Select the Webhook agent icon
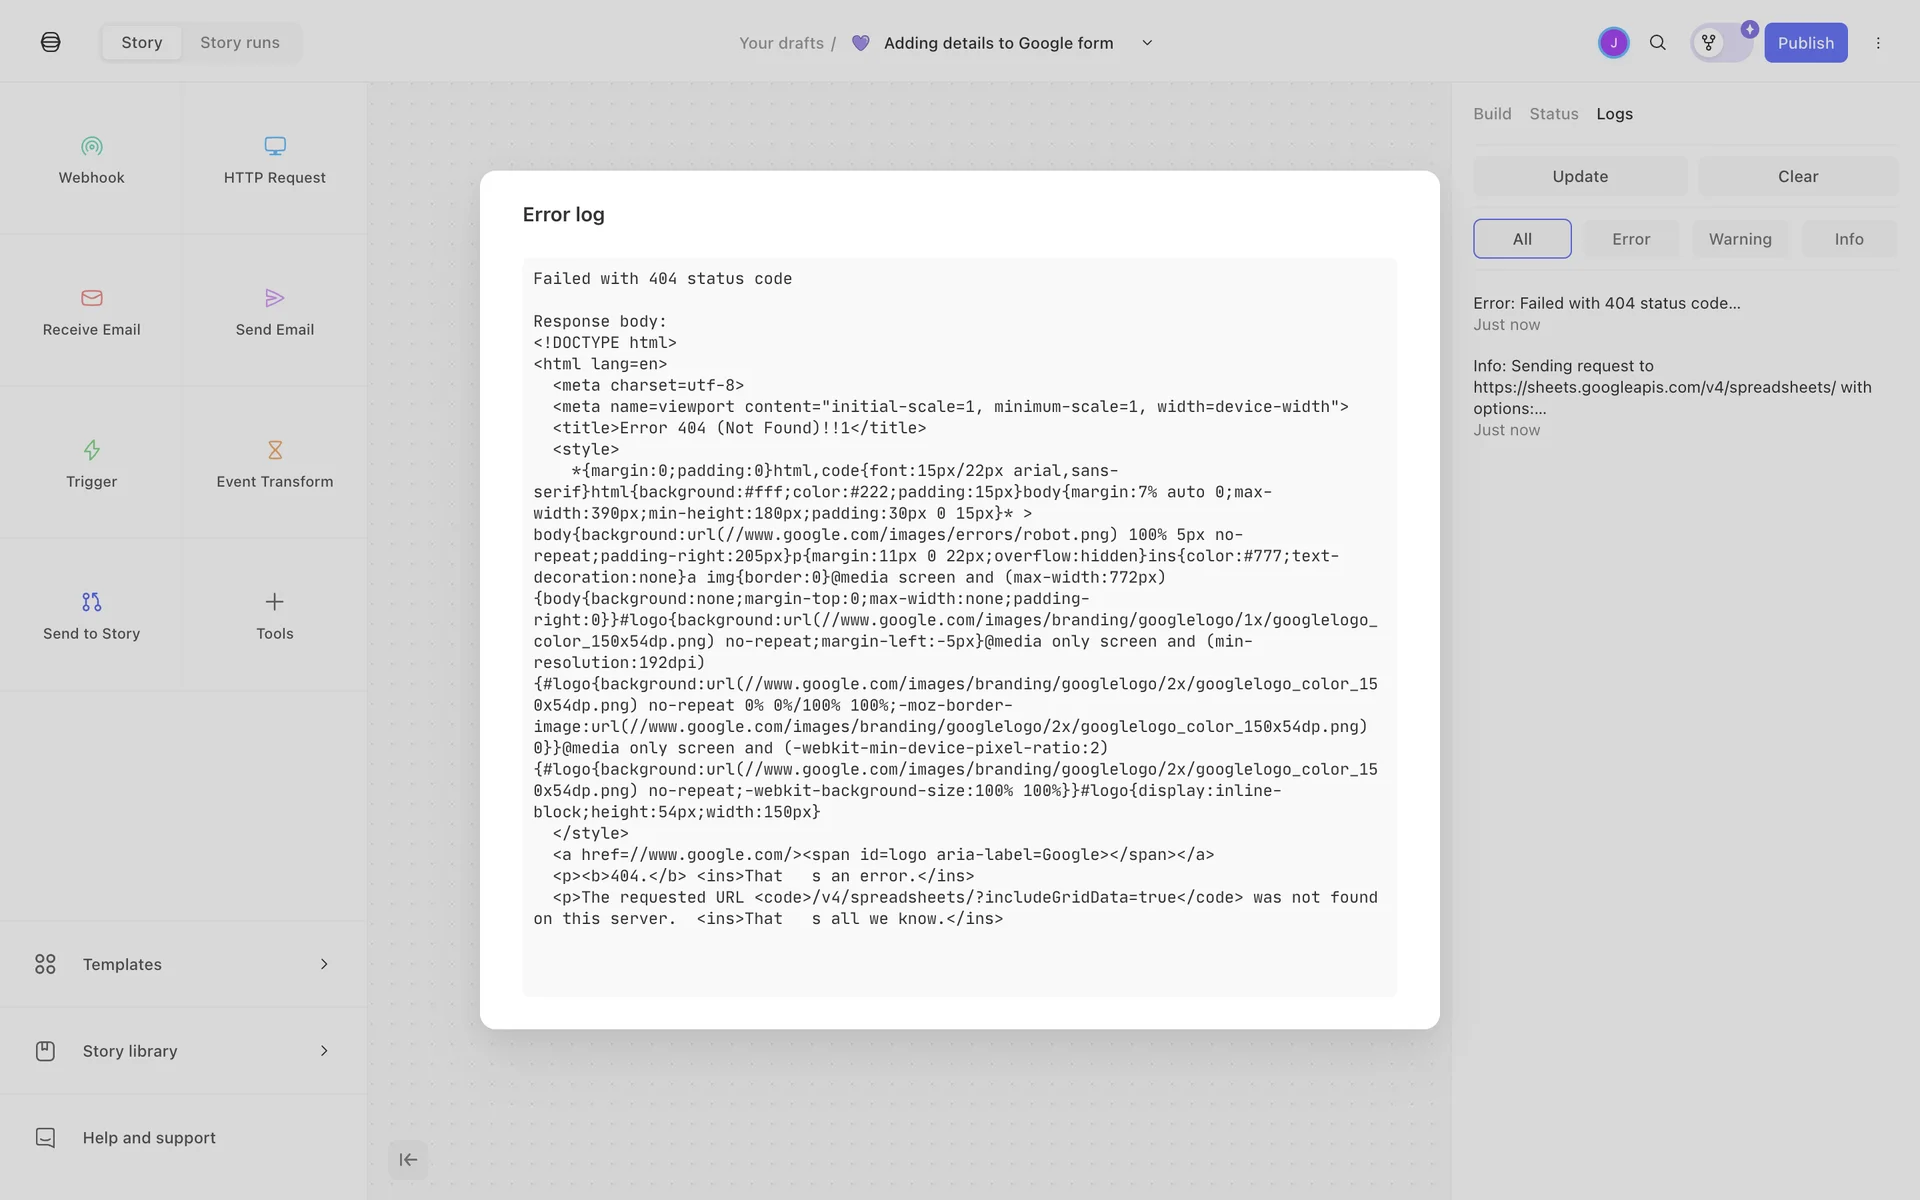 (91, 147)
